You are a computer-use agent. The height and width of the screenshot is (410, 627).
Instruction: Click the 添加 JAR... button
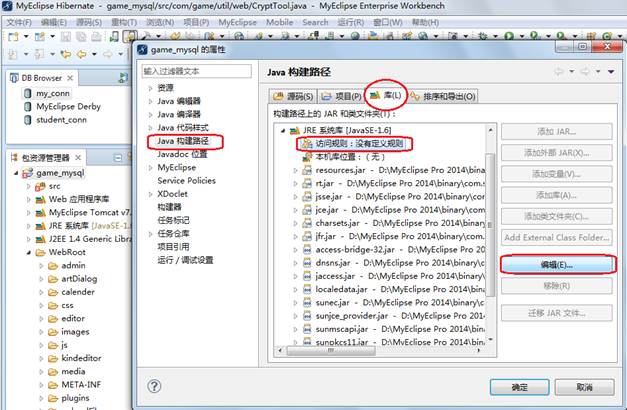tap(557, 132)
